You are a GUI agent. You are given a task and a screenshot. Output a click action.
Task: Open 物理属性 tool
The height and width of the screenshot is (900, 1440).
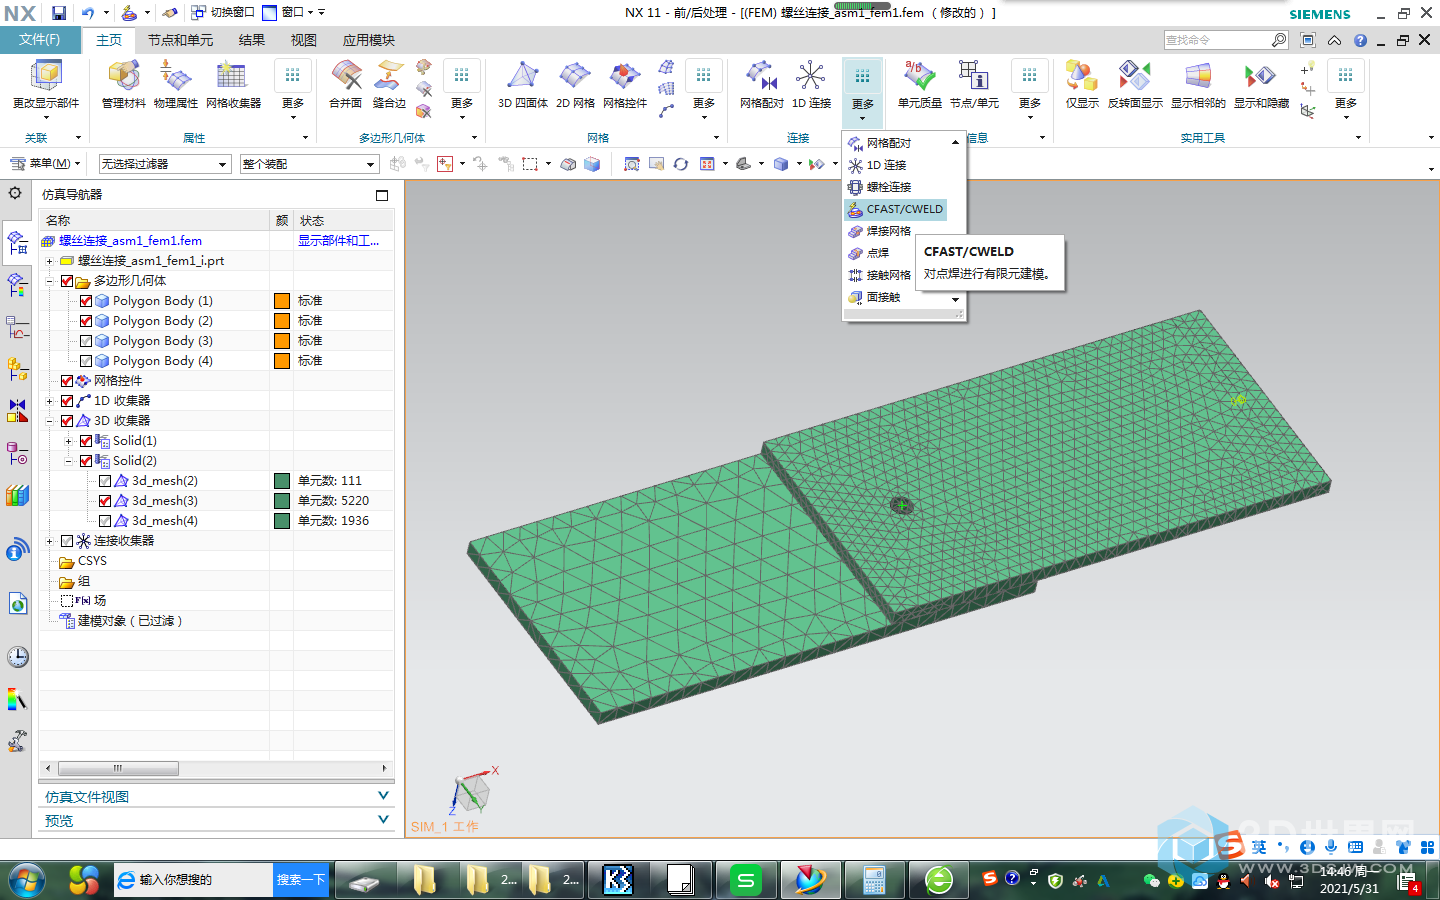pos(176,76)
